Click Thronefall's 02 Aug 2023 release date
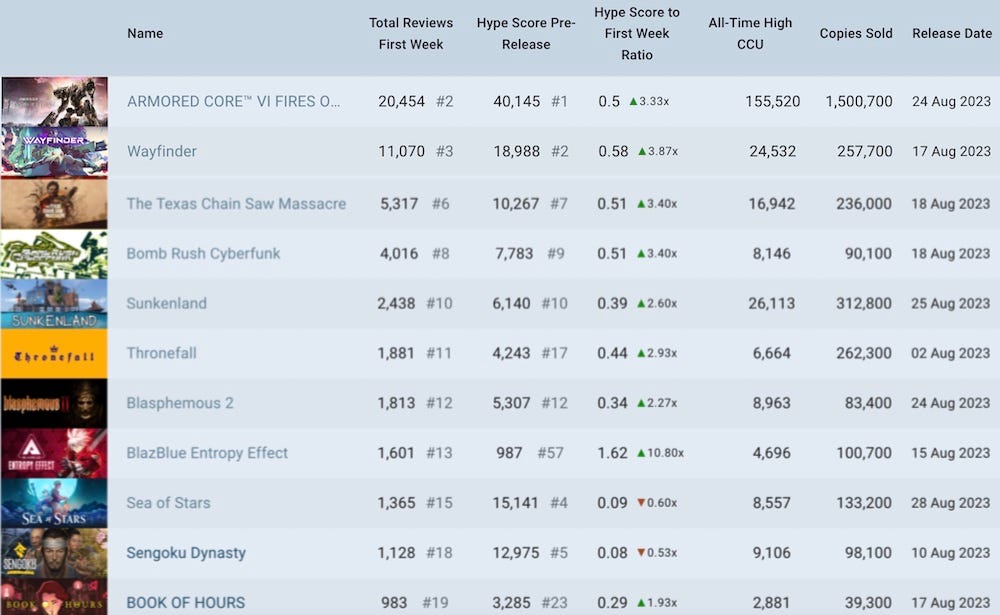This screenshot has width=1000, height=615. tap(950, 353)
